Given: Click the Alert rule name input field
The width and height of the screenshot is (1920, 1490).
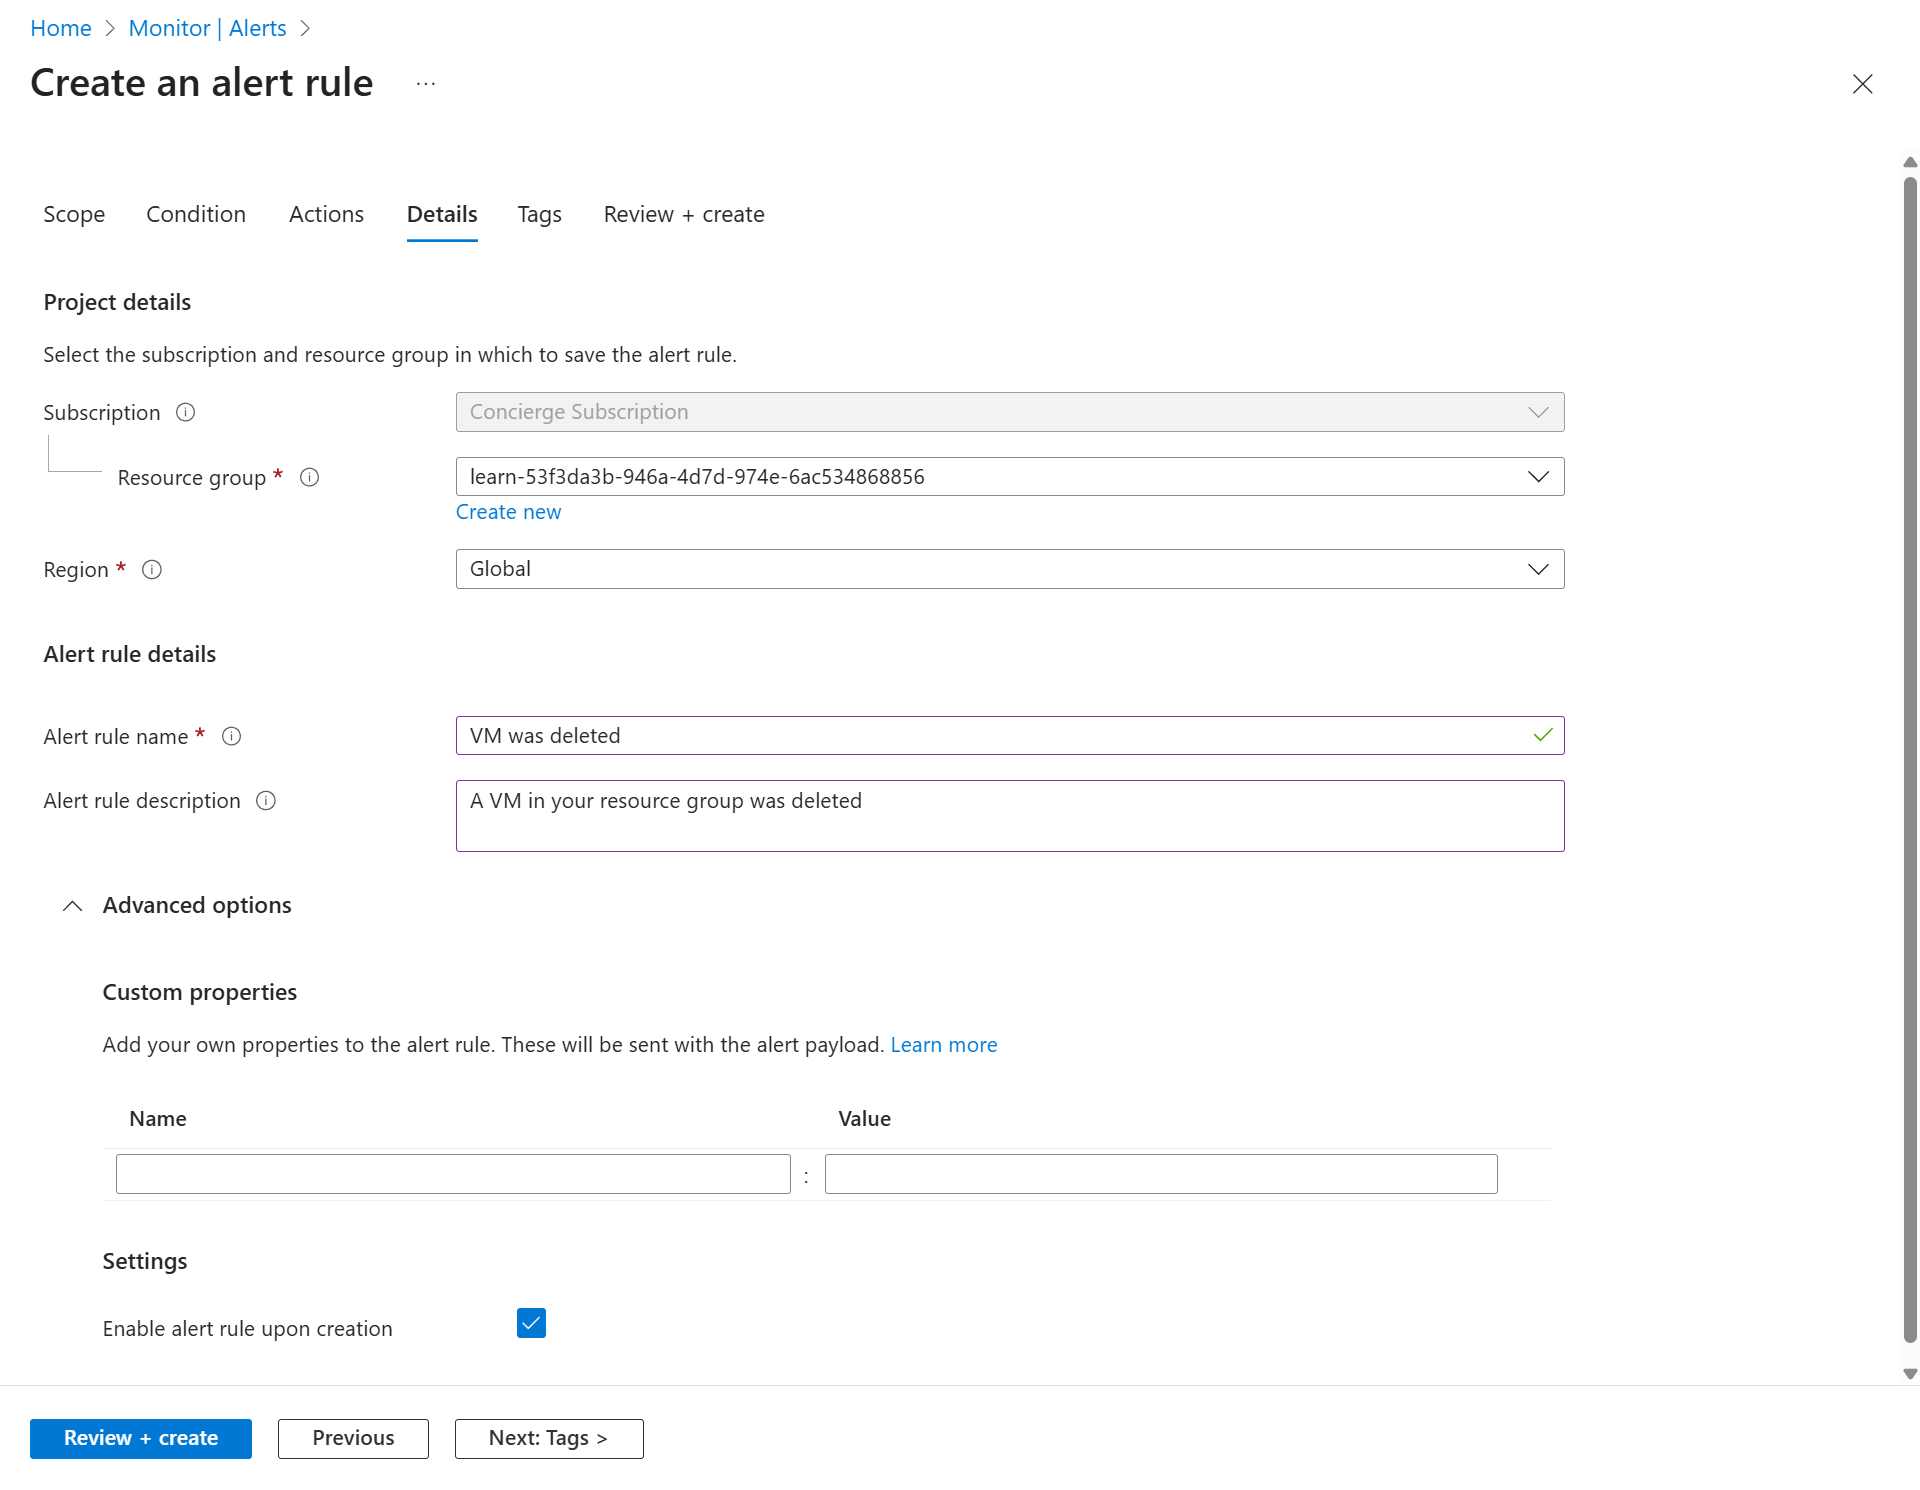Looking at the screenshot, I should 1010,736.
